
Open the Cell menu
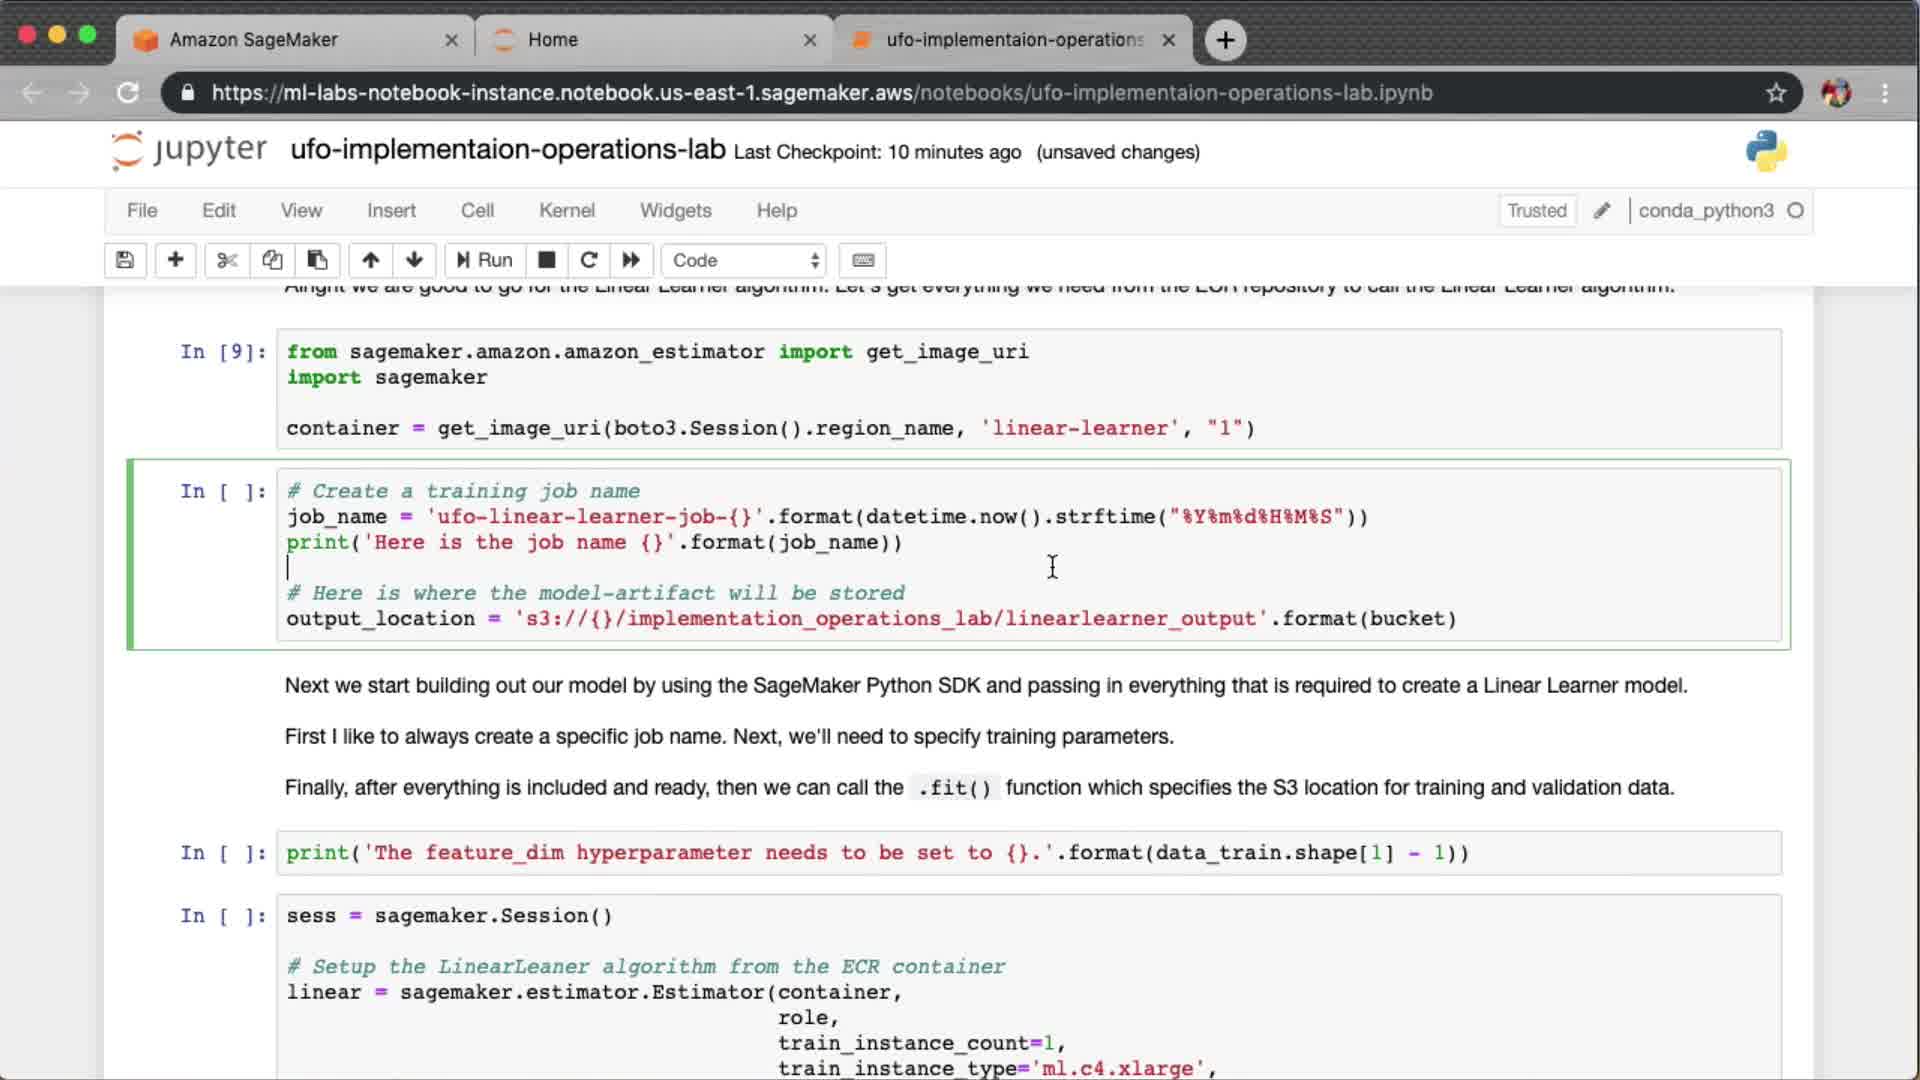477,211
